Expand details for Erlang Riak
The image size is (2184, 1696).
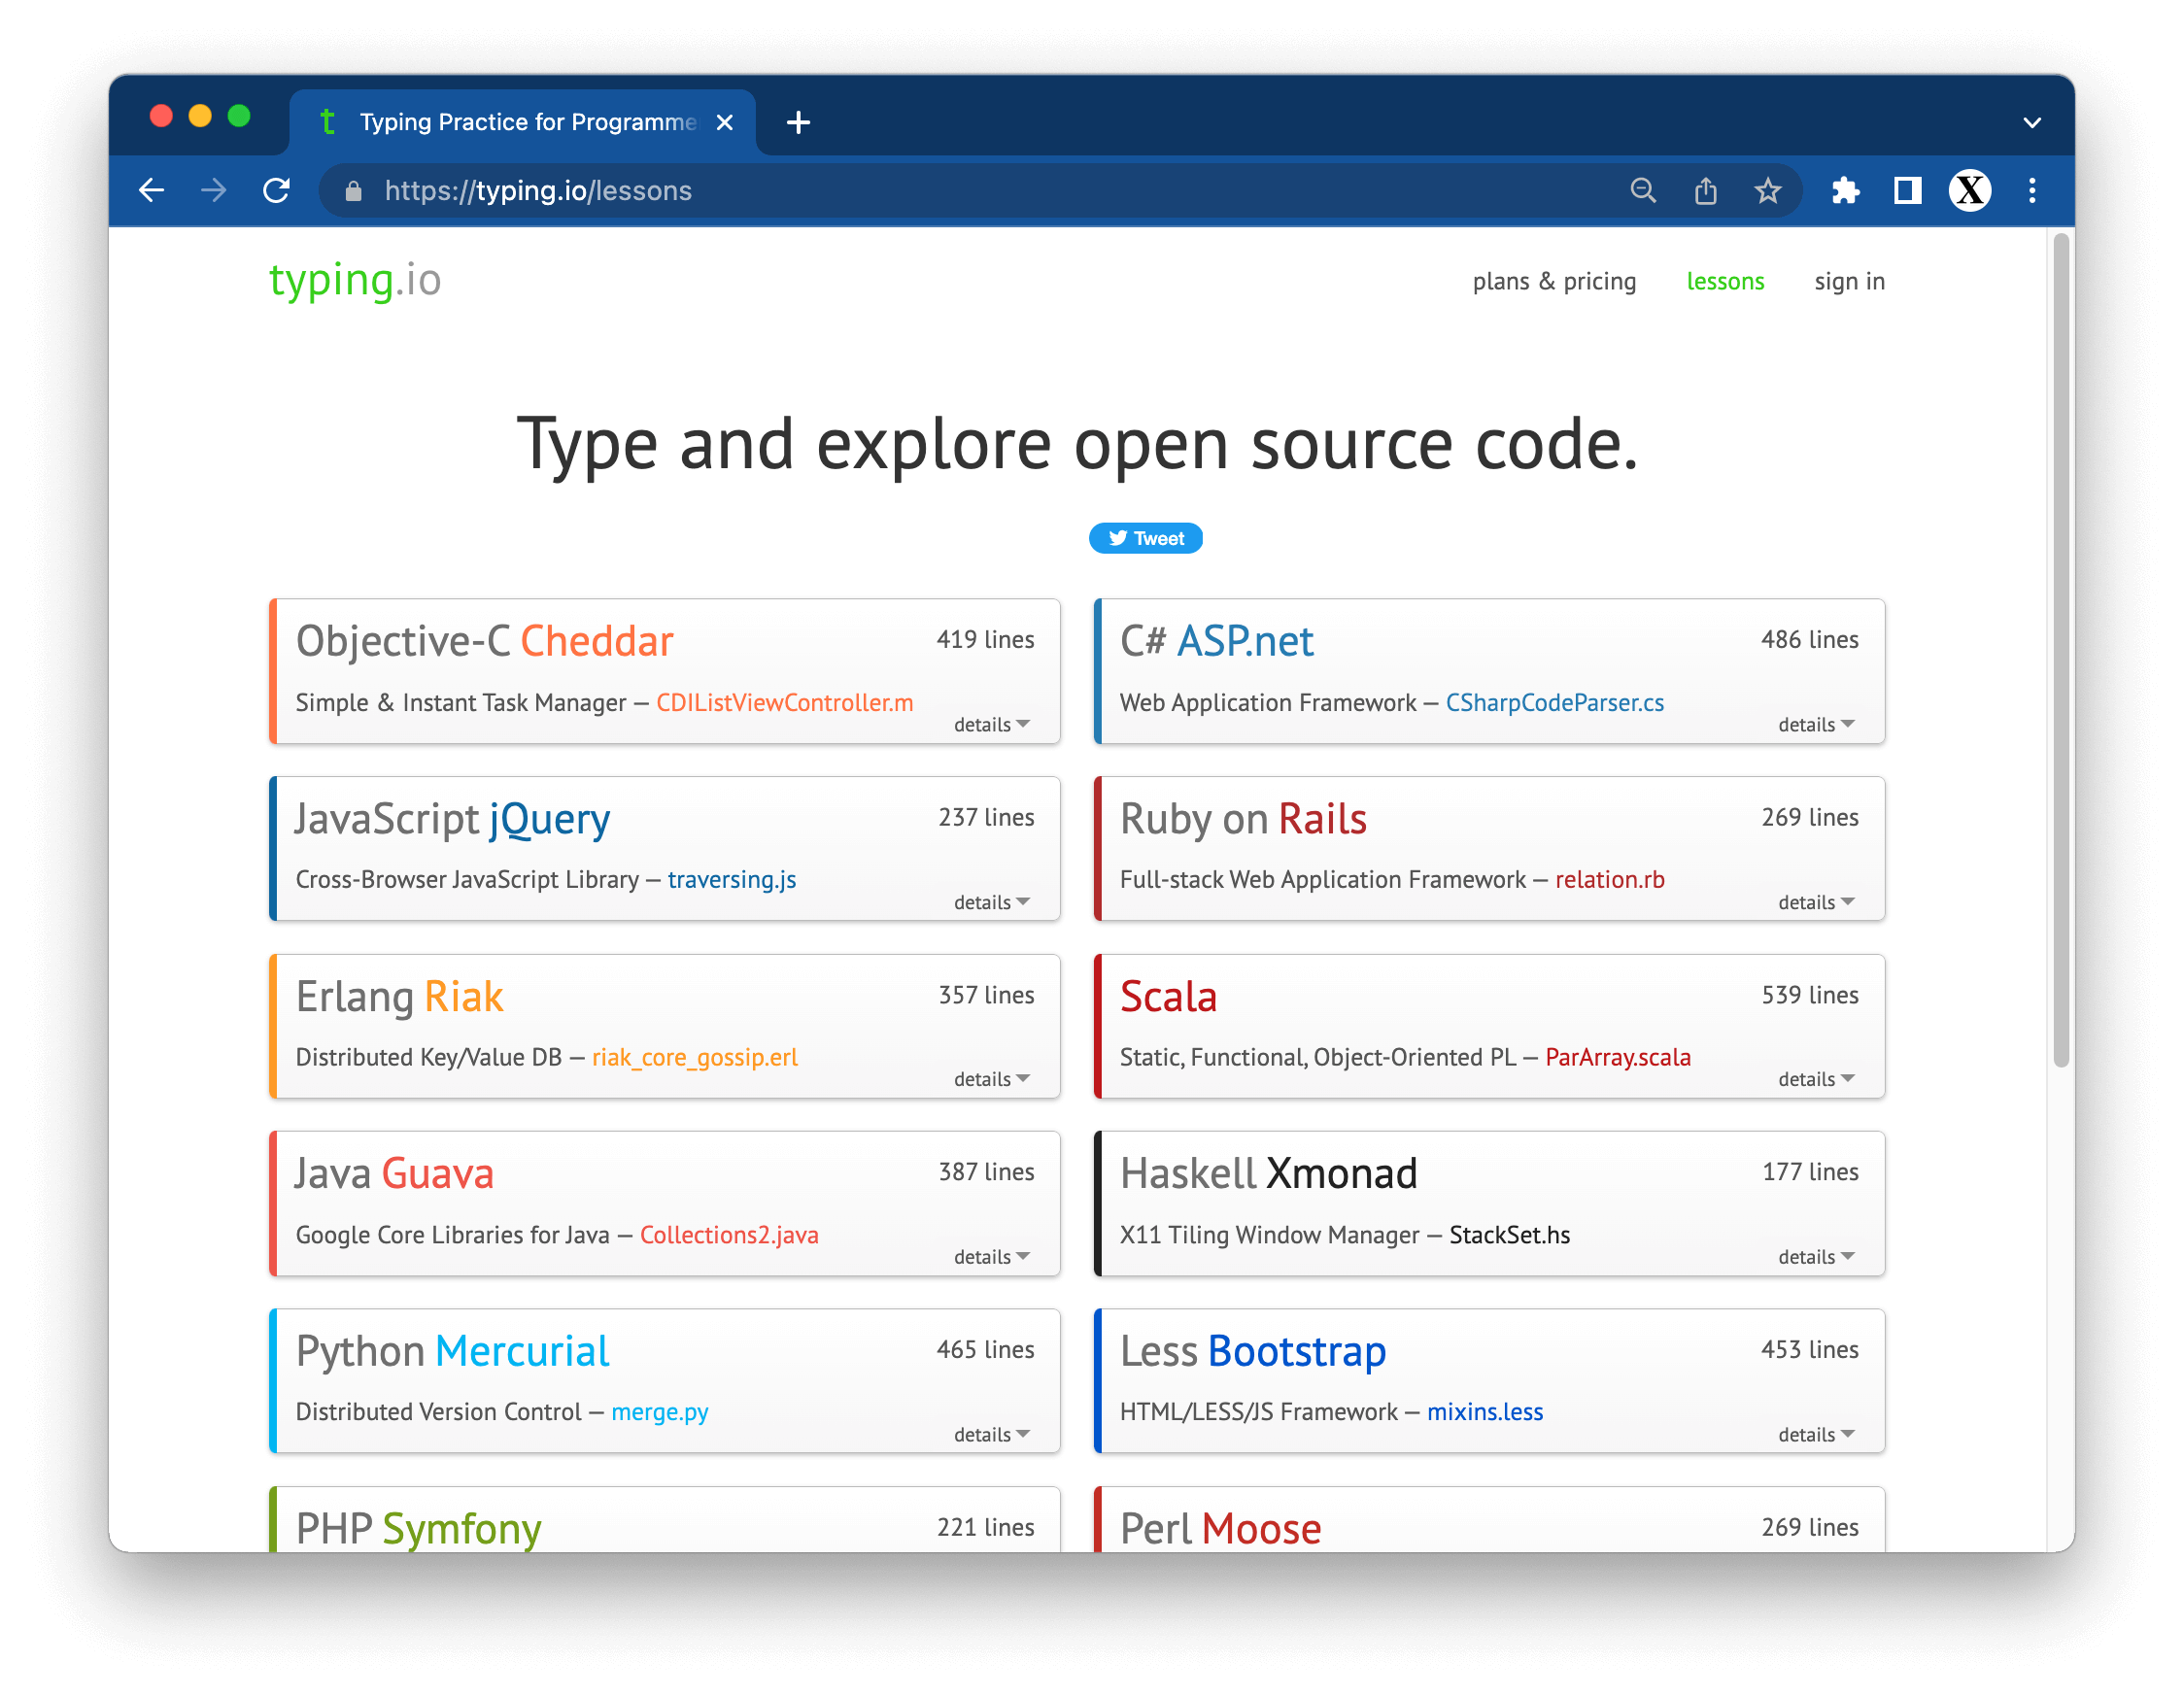tap(991, 1079)
